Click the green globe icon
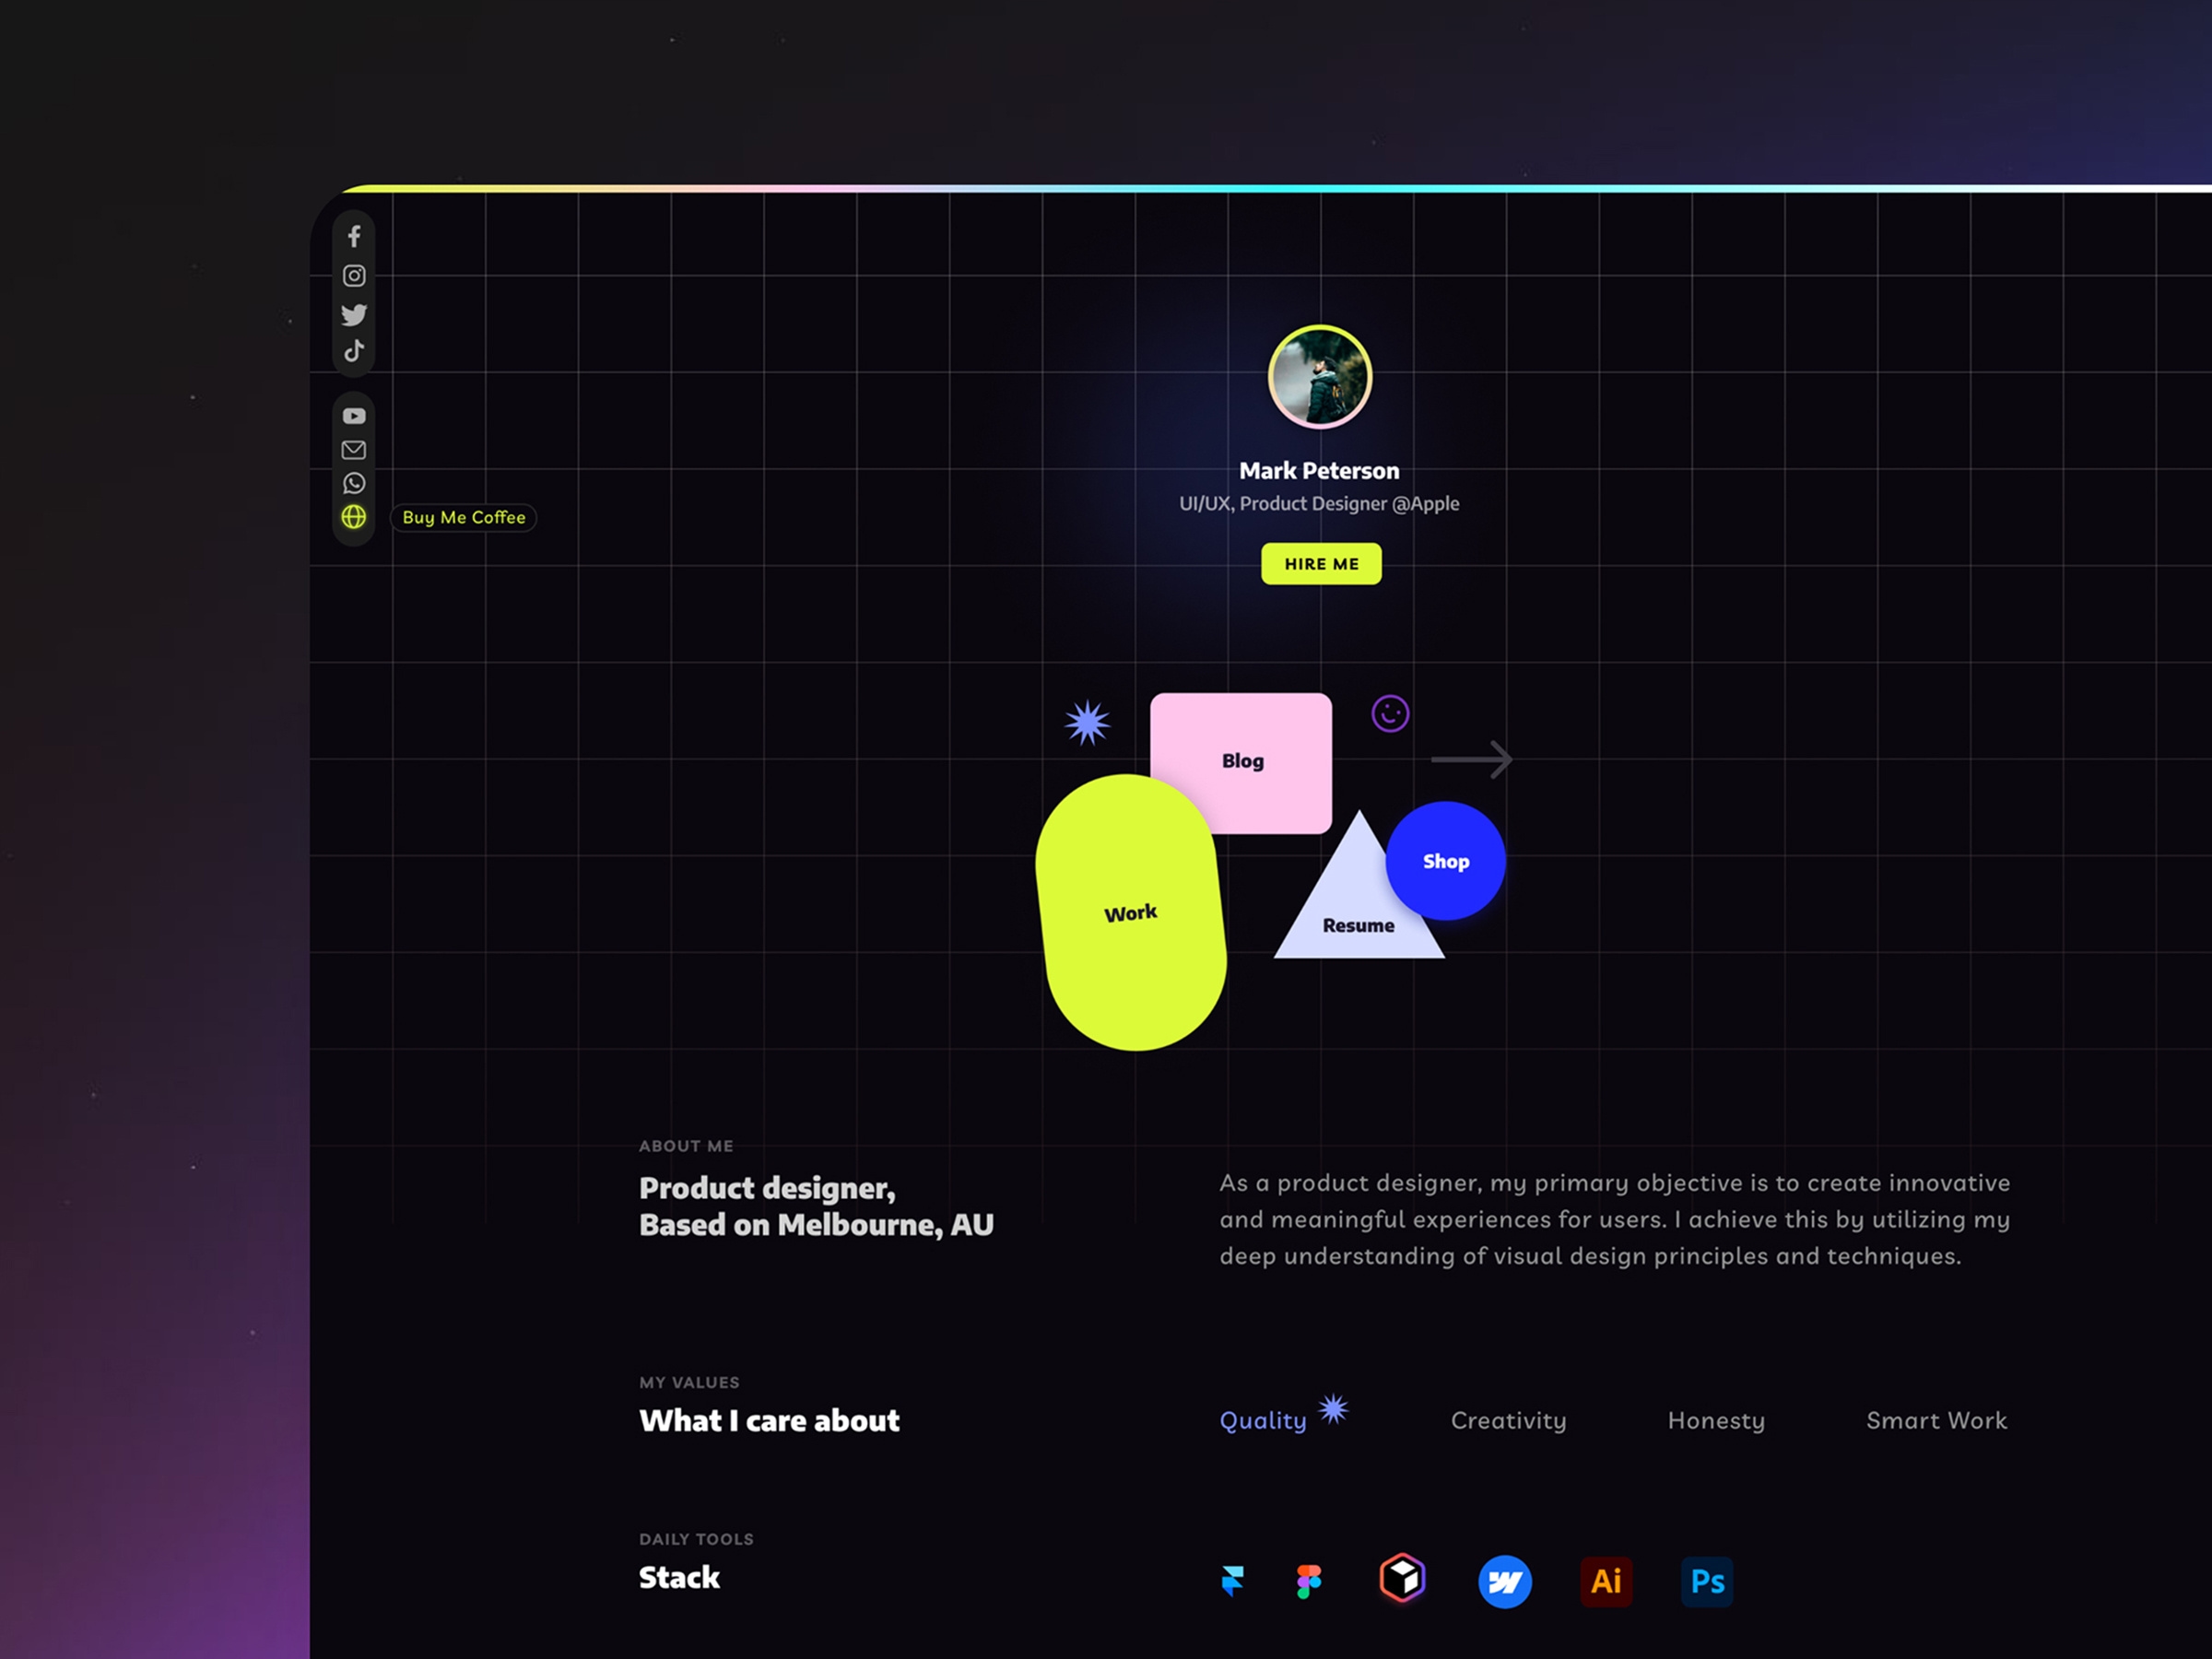This screenshot has width=2212, height=1659. (354, 517)
